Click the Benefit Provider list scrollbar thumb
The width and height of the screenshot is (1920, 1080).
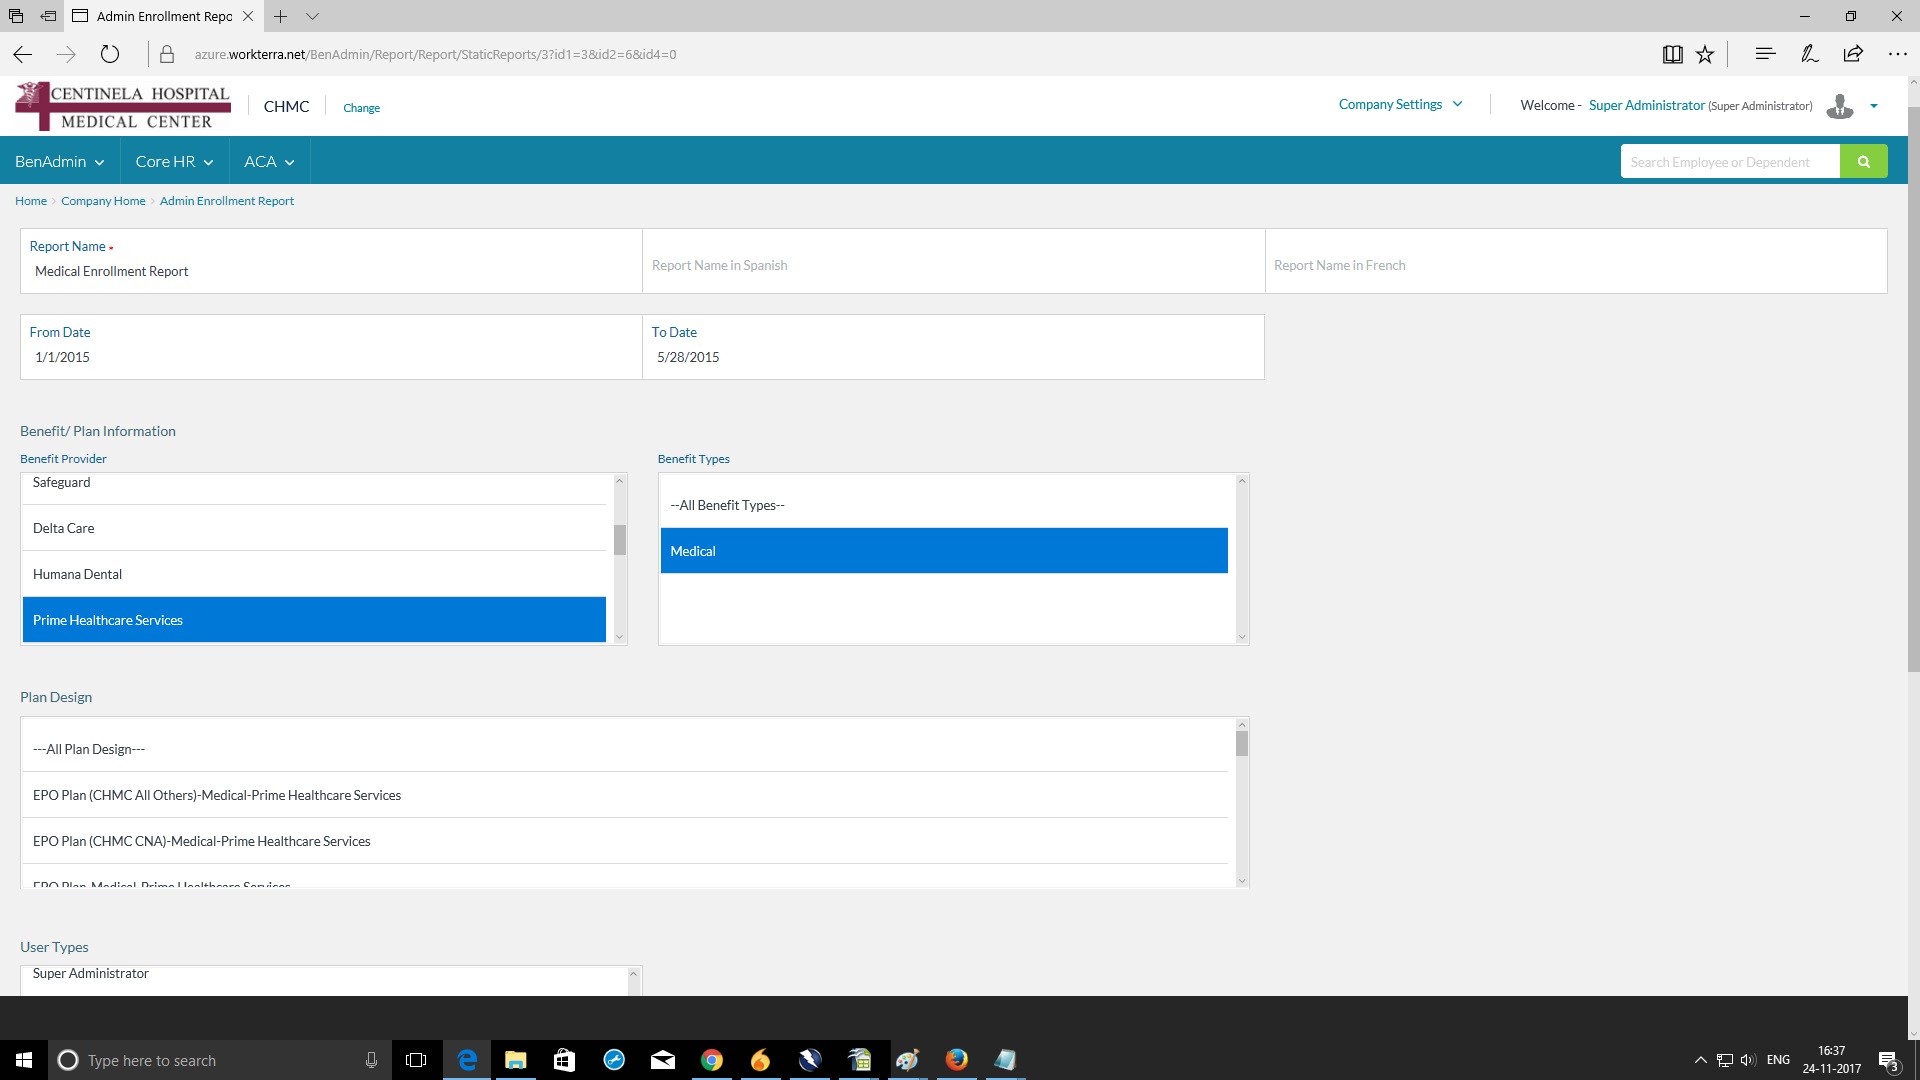[620, 540]
